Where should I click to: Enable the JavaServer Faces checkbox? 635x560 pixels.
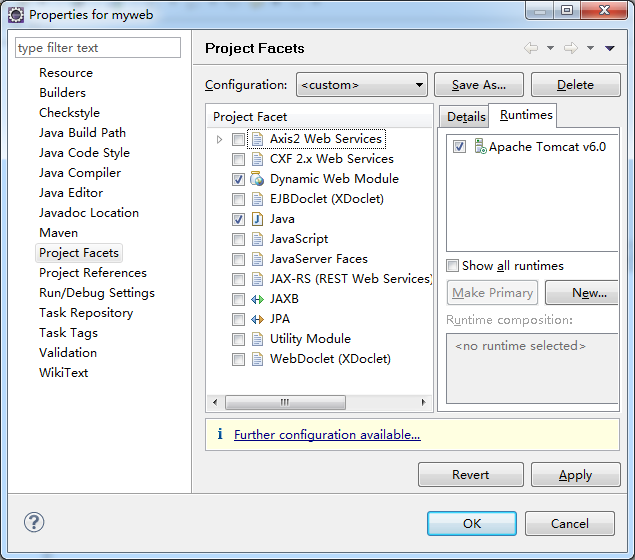[238, 260]
